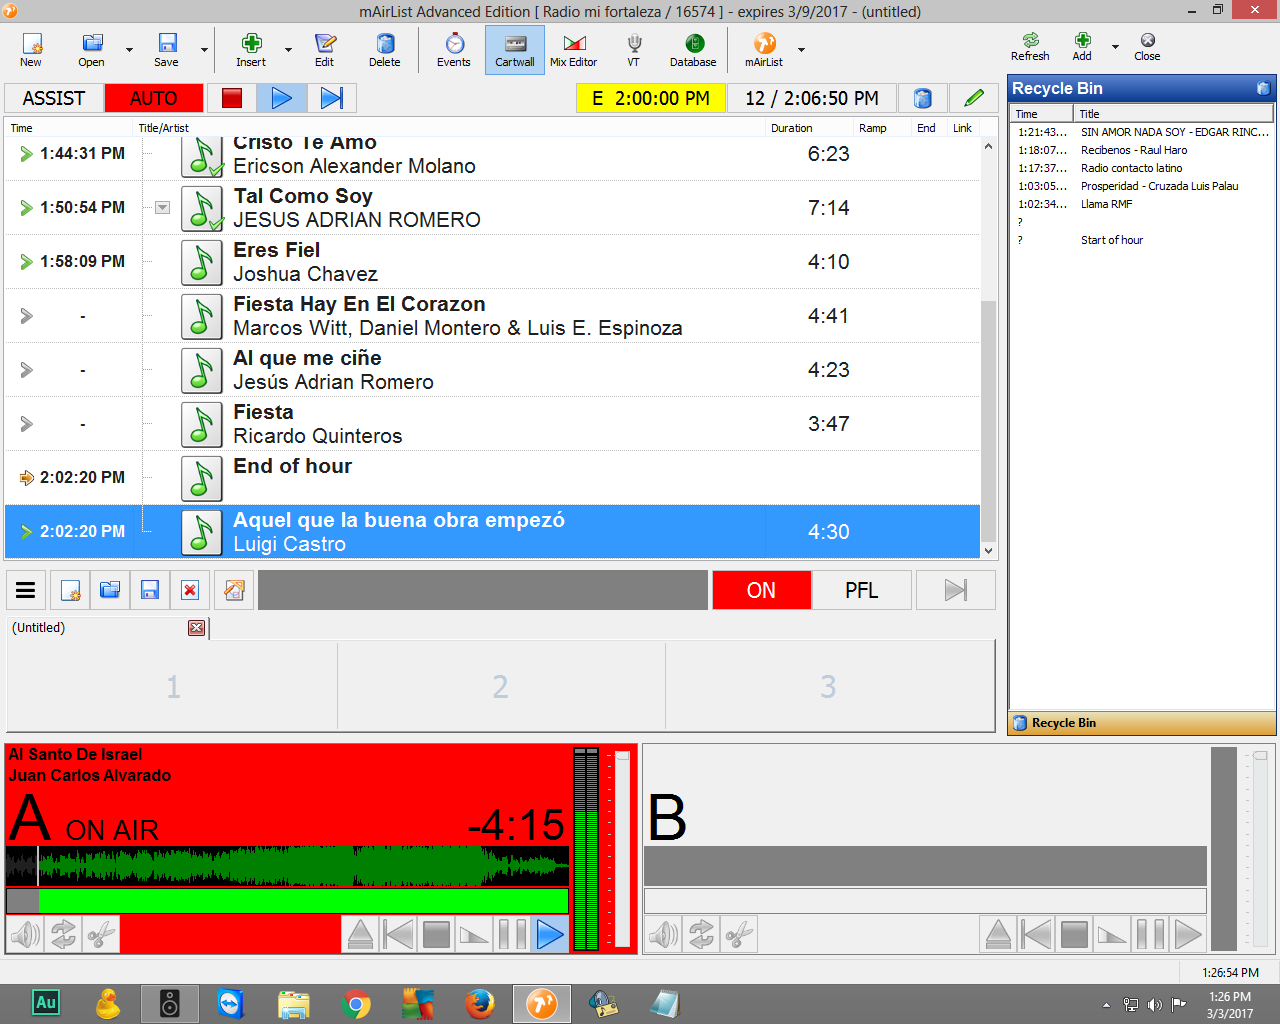1280x1024 pixels.
Task: Click the mAirList toolbar icon
Action: pyautogui.click(x=764, y=49)
